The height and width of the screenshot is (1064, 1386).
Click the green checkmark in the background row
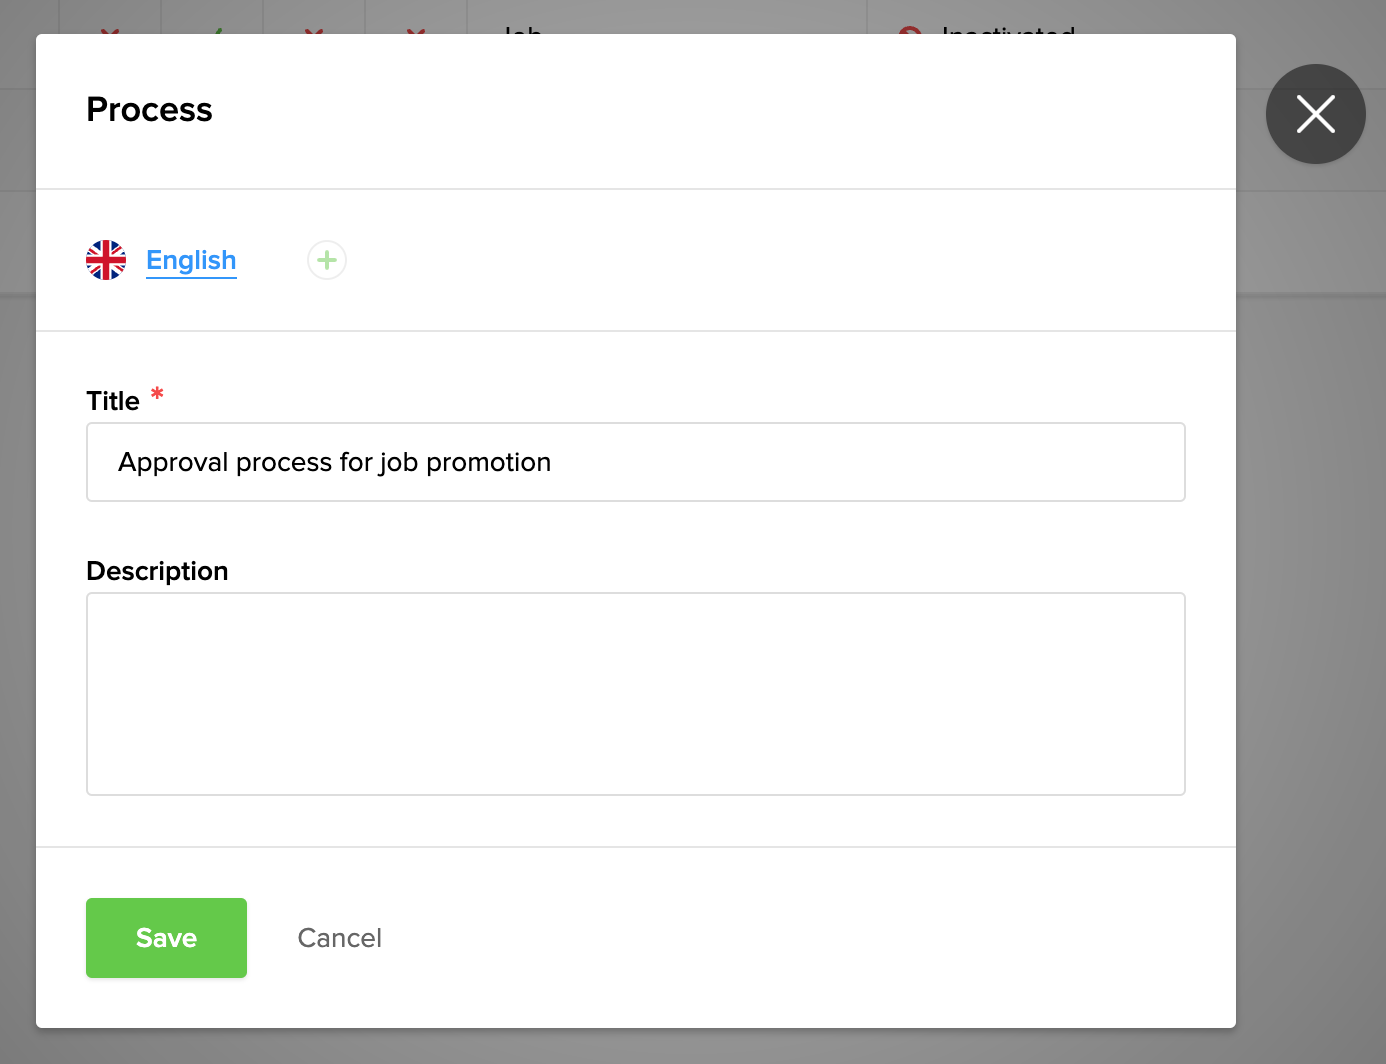pos(217,30)
